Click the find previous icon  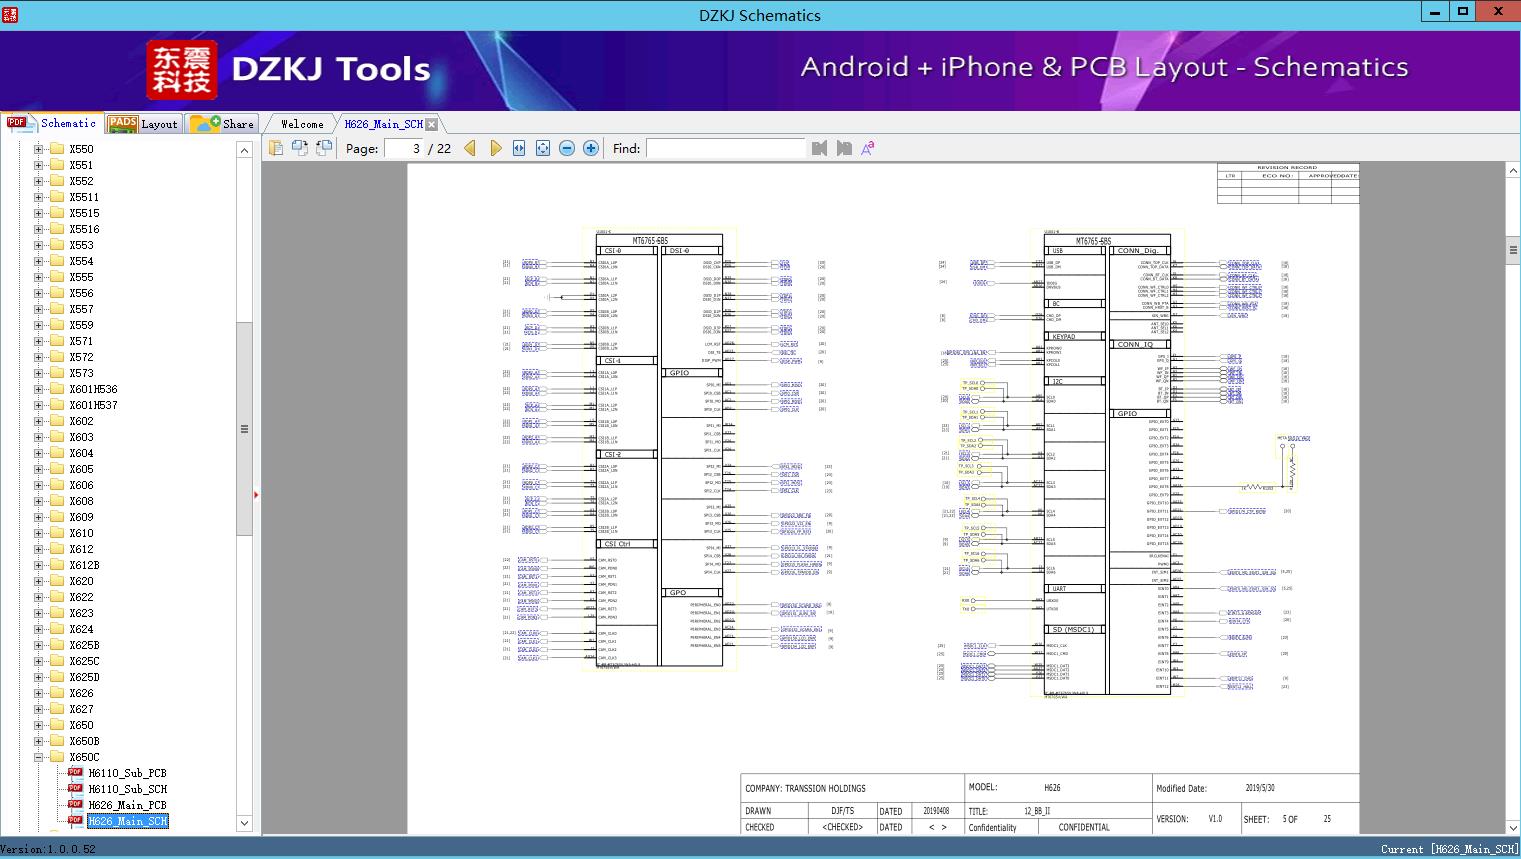tap(820, 148)
